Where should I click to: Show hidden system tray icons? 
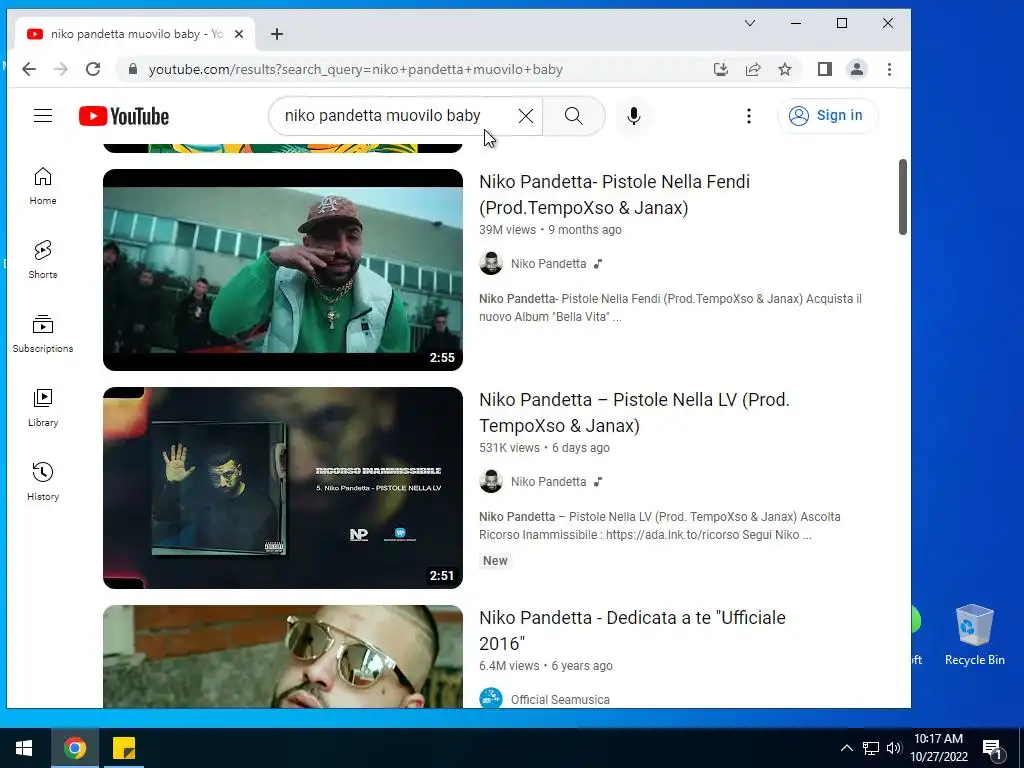[x=846, y=748]
